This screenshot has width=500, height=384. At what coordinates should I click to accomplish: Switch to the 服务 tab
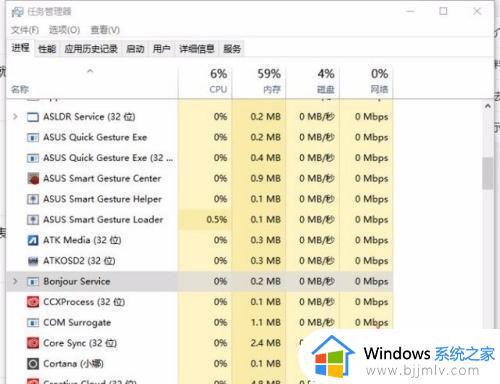click(x=232, y=49)
